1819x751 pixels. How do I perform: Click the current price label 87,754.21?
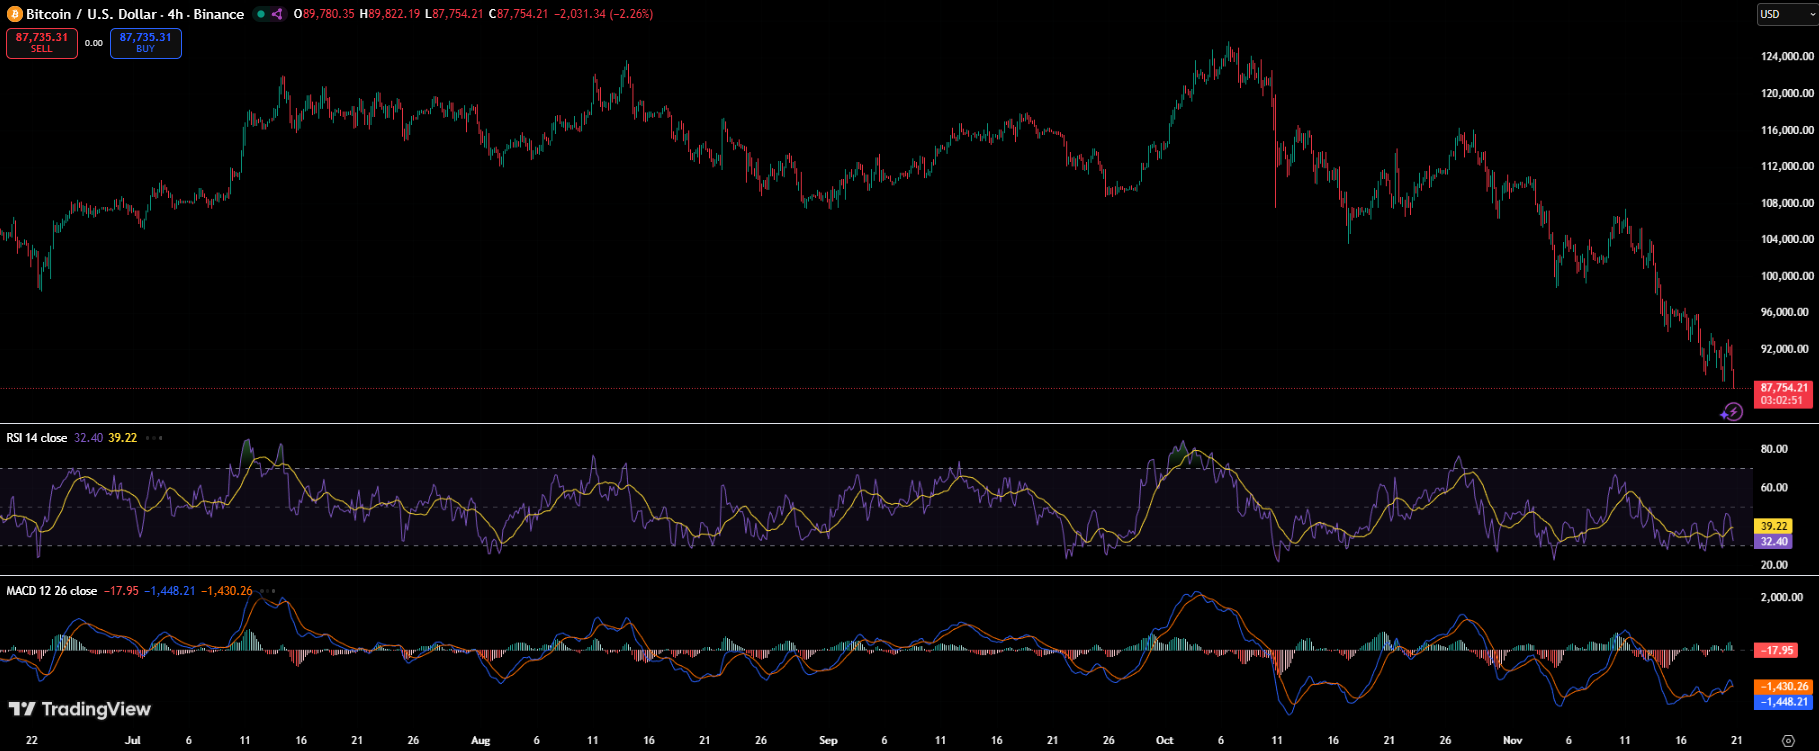tap(1784, 388)
